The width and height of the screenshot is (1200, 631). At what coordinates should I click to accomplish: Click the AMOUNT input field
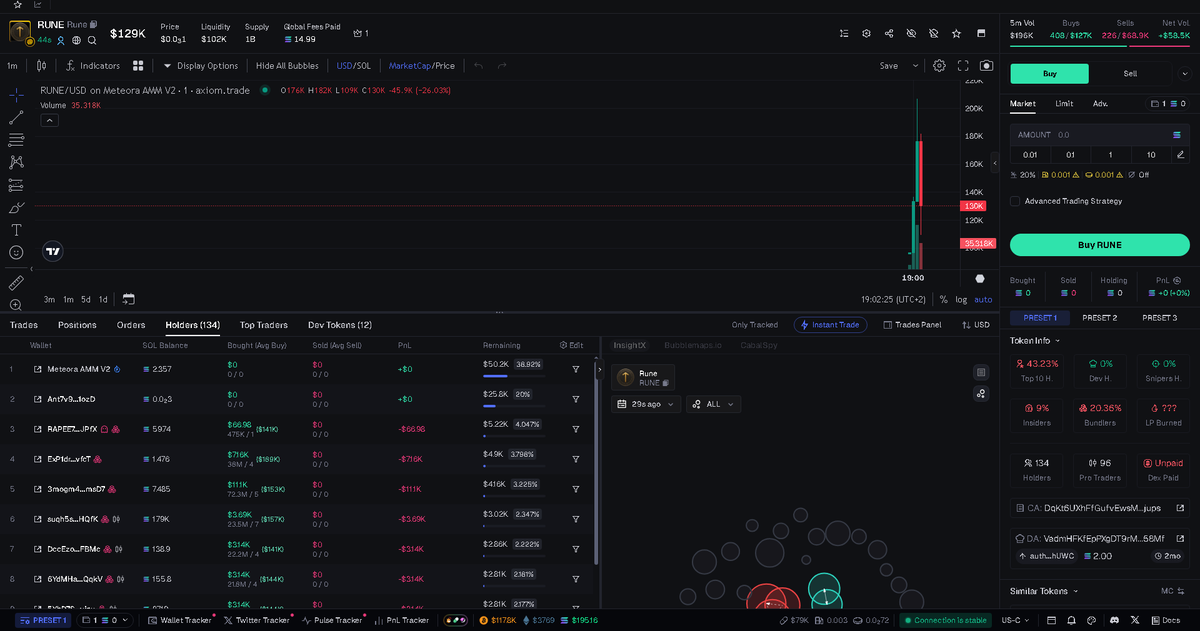pyautogui.click(x=1100, y=134)
